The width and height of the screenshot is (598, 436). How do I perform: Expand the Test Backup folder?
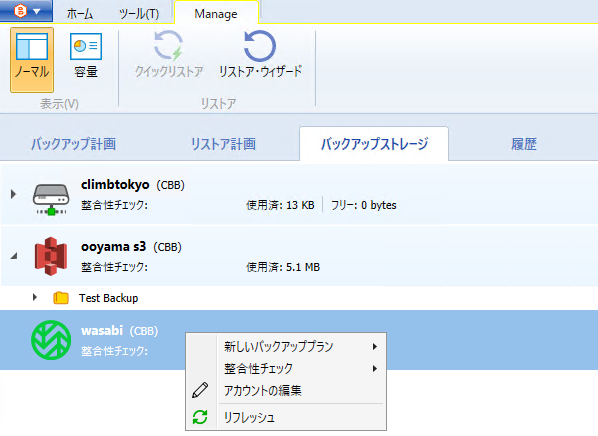point(35,297)
